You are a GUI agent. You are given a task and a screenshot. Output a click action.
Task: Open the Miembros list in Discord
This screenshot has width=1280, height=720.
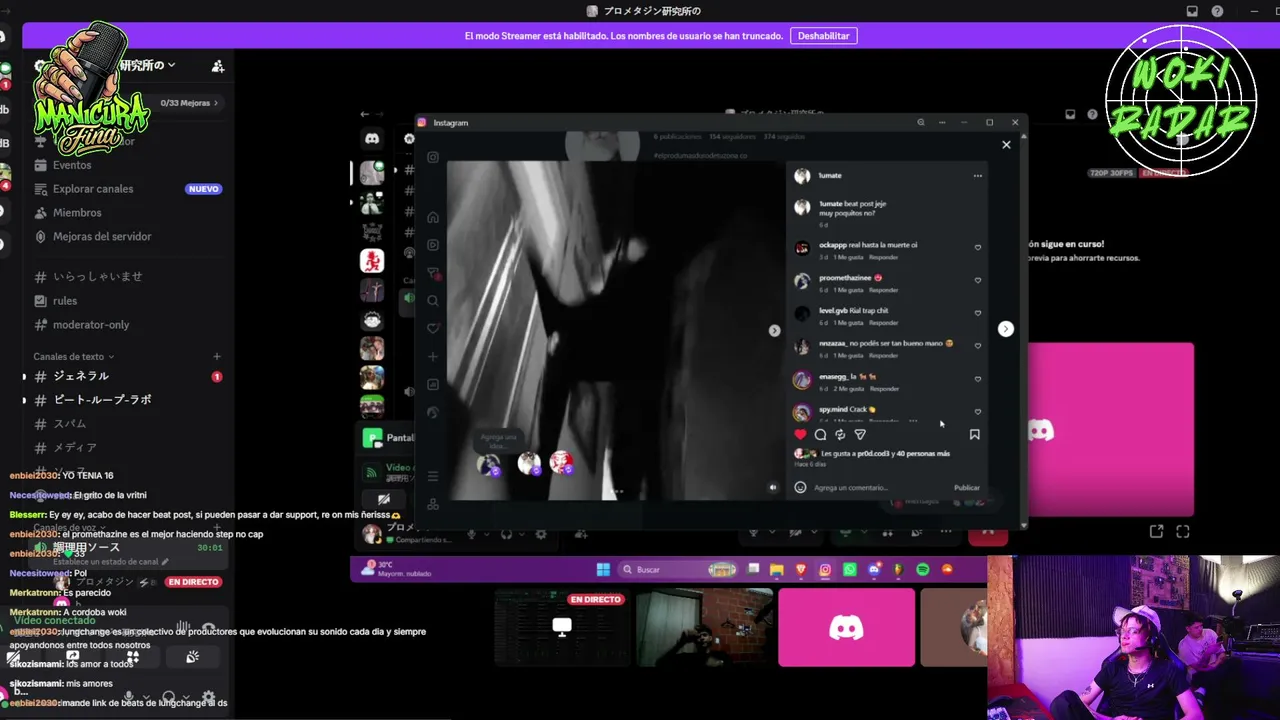point(77,213)
